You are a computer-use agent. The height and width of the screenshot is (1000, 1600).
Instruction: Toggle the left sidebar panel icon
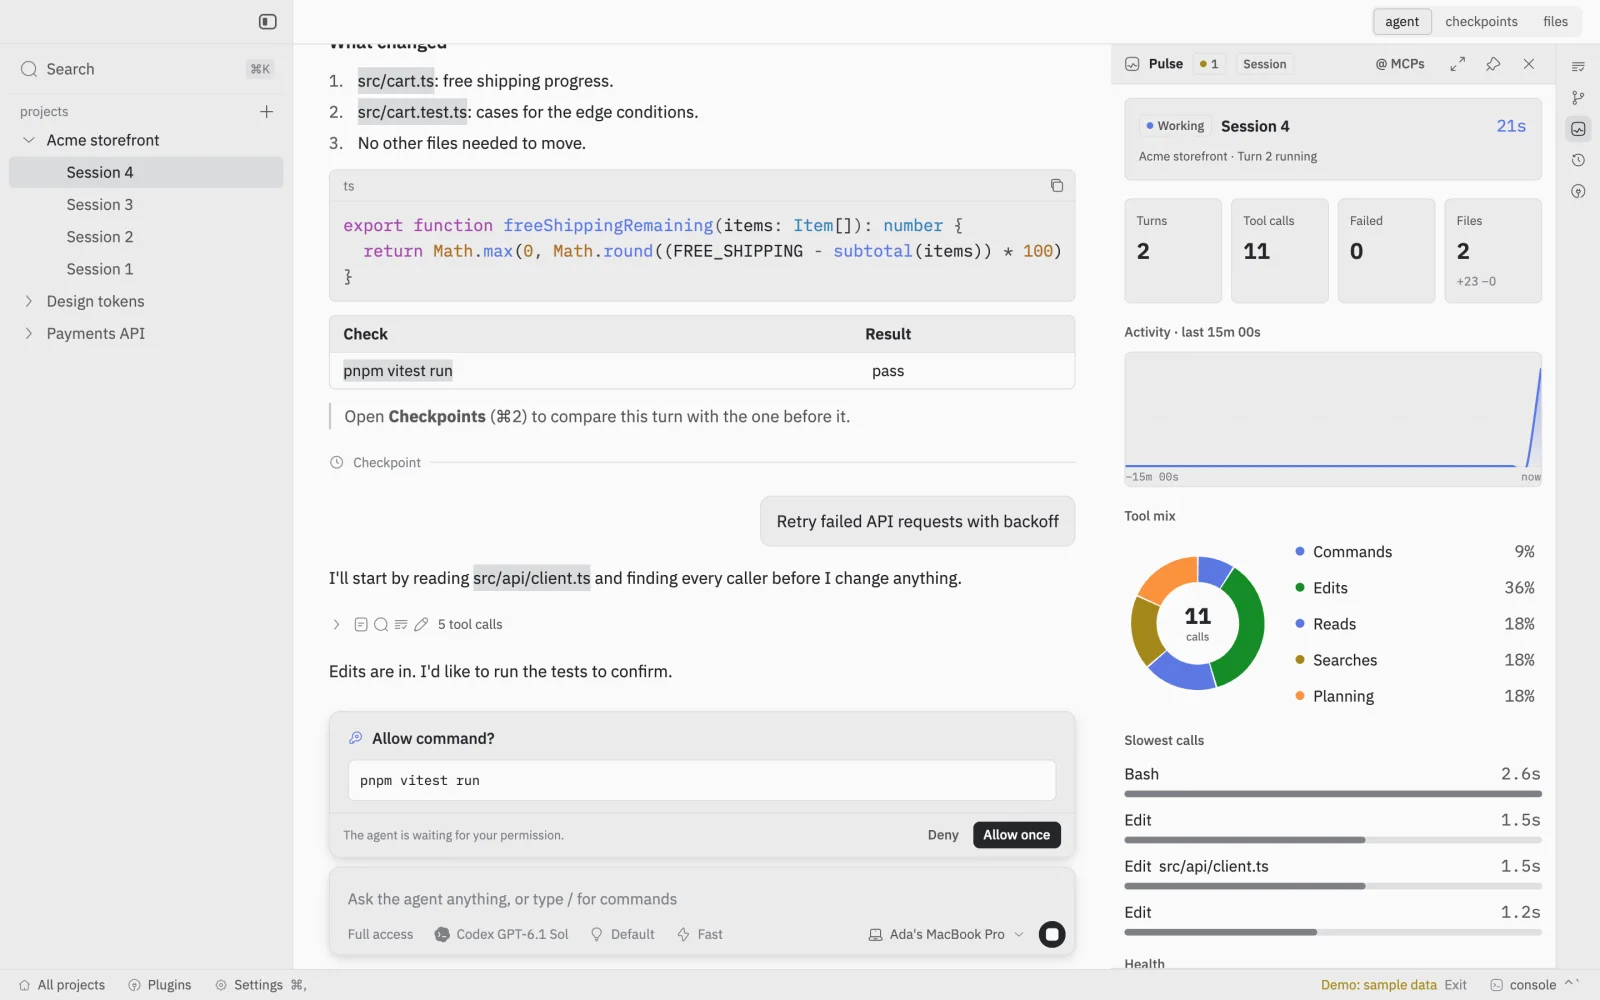267,22
